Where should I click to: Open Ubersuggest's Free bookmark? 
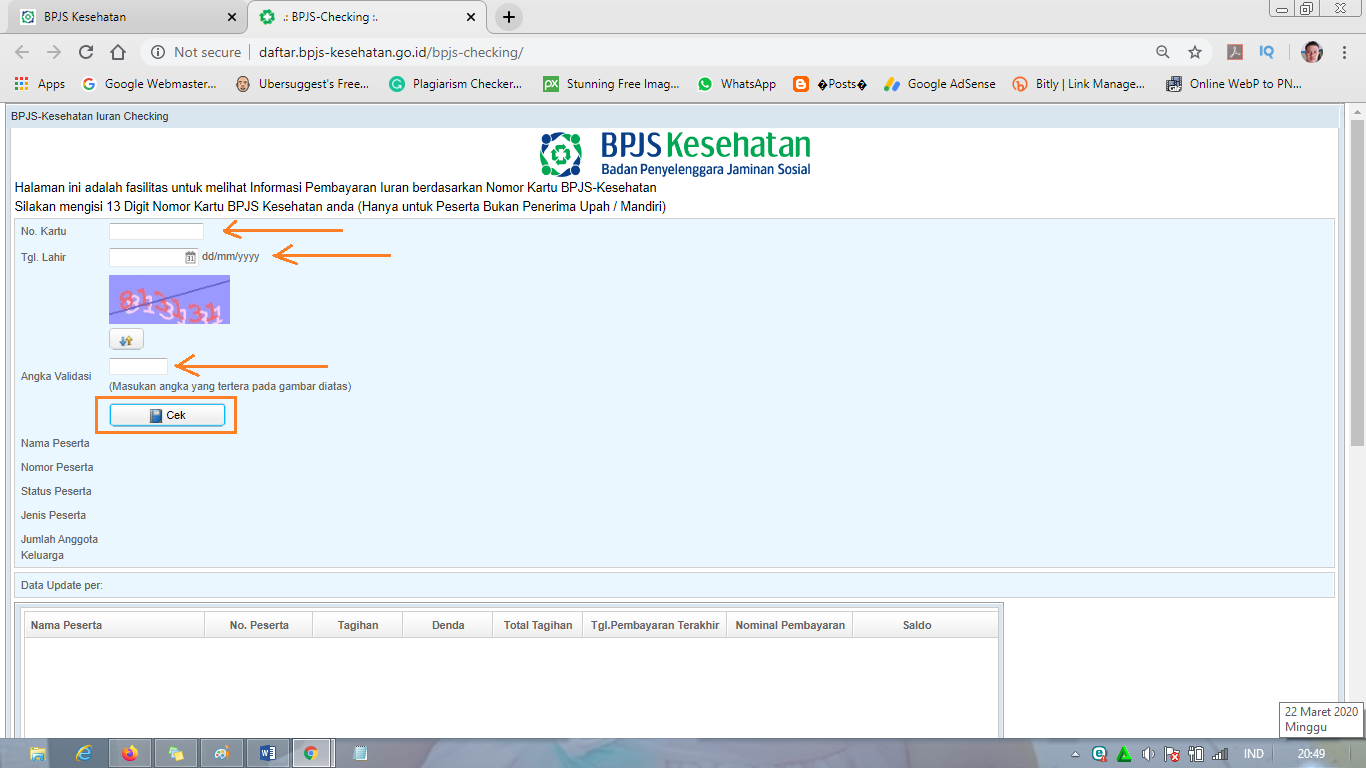(302, 84)
